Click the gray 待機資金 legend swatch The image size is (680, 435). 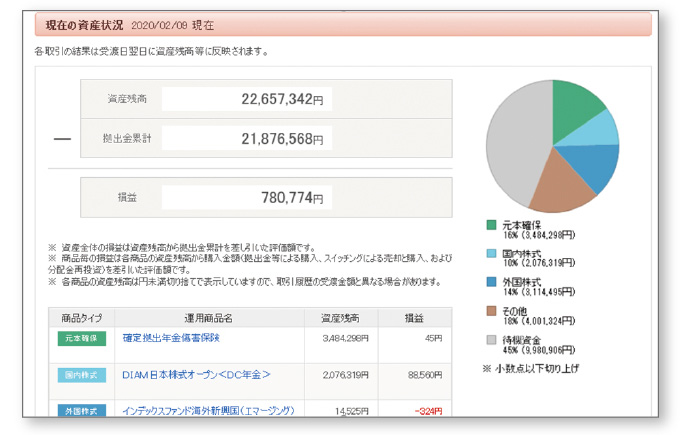click(492, 341)
